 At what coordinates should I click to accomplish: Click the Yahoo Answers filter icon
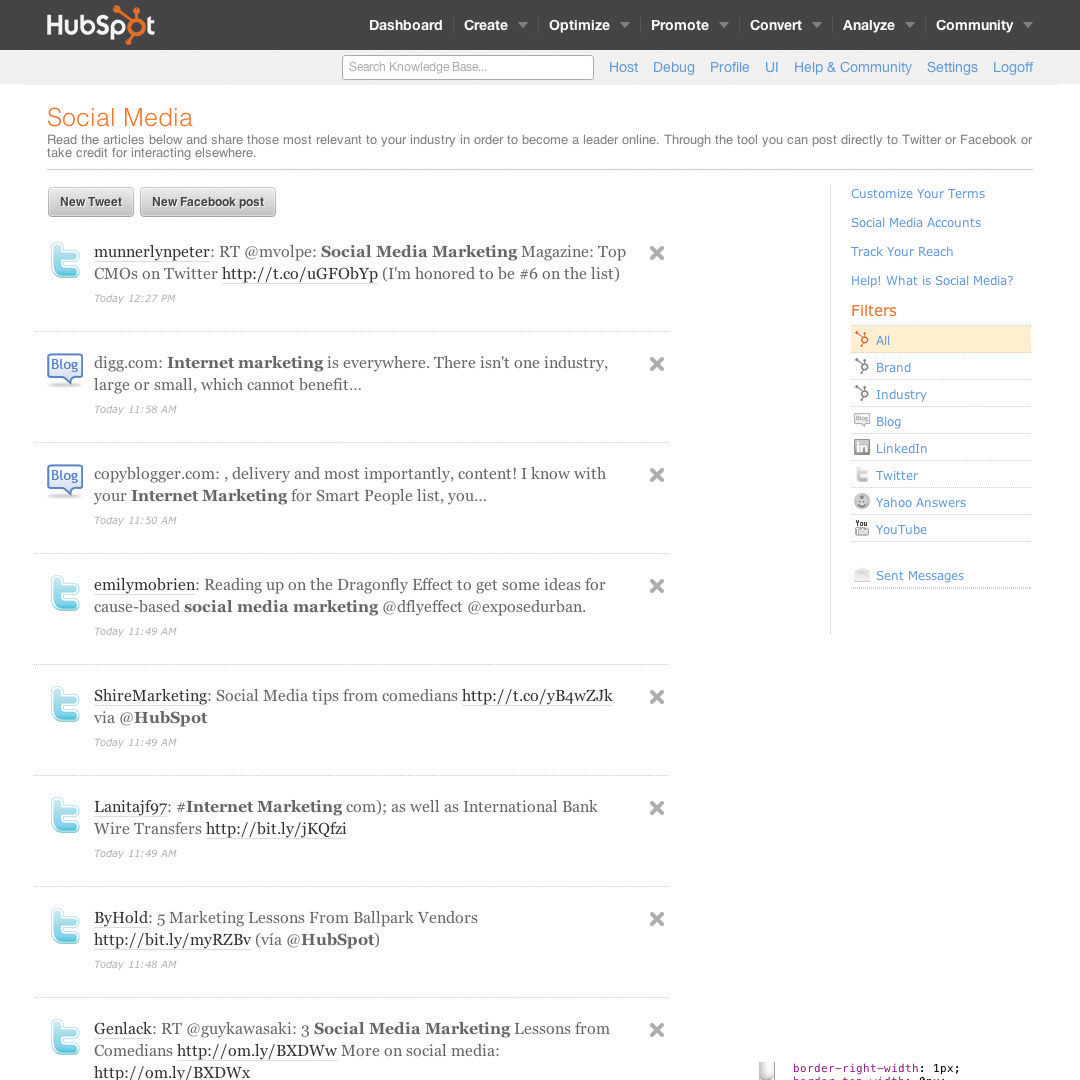tap(862, 501)
